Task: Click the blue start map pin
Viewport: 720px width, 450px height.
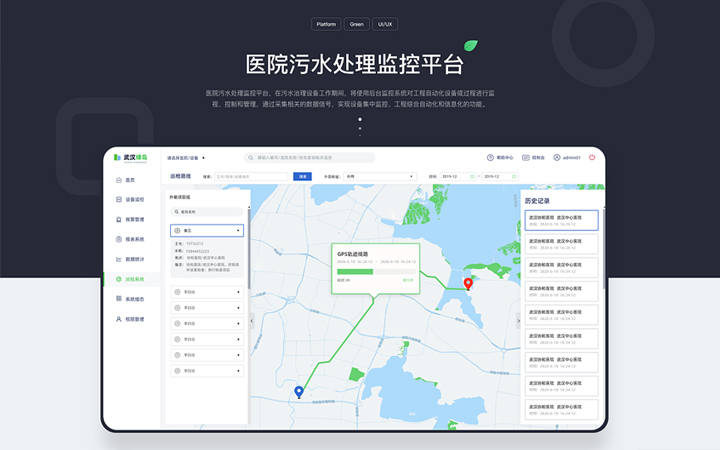Action: pyautogui.click(x=298, y=391)
